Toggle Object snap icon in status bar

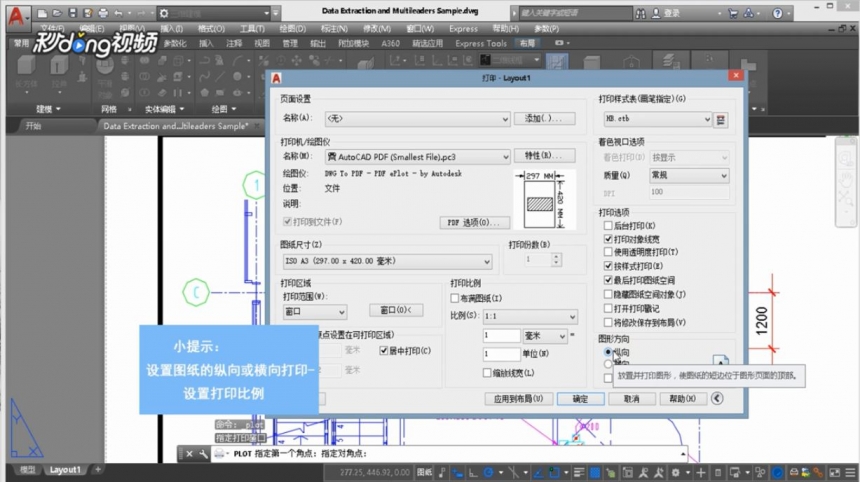pyautogui.click(x=553, y=472)
